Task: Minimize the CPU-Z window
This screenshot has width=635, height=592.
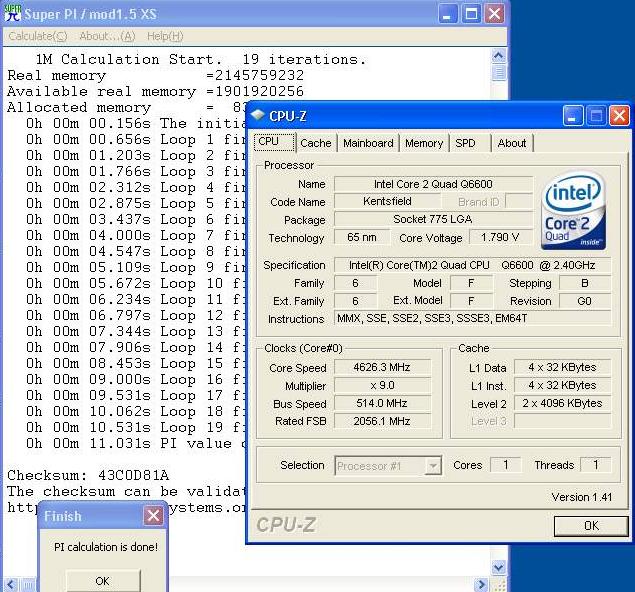Action: coord(573,116)
